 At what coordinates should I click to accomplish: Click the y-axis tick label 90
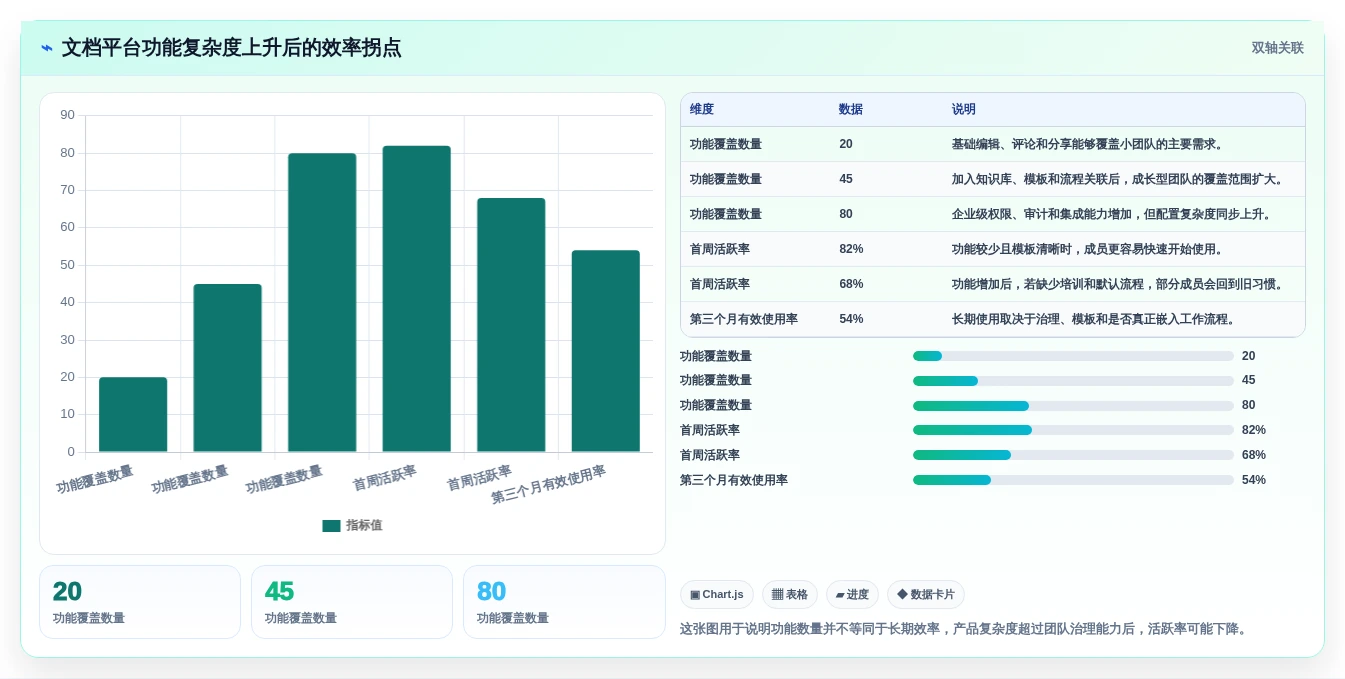point(67,115)
